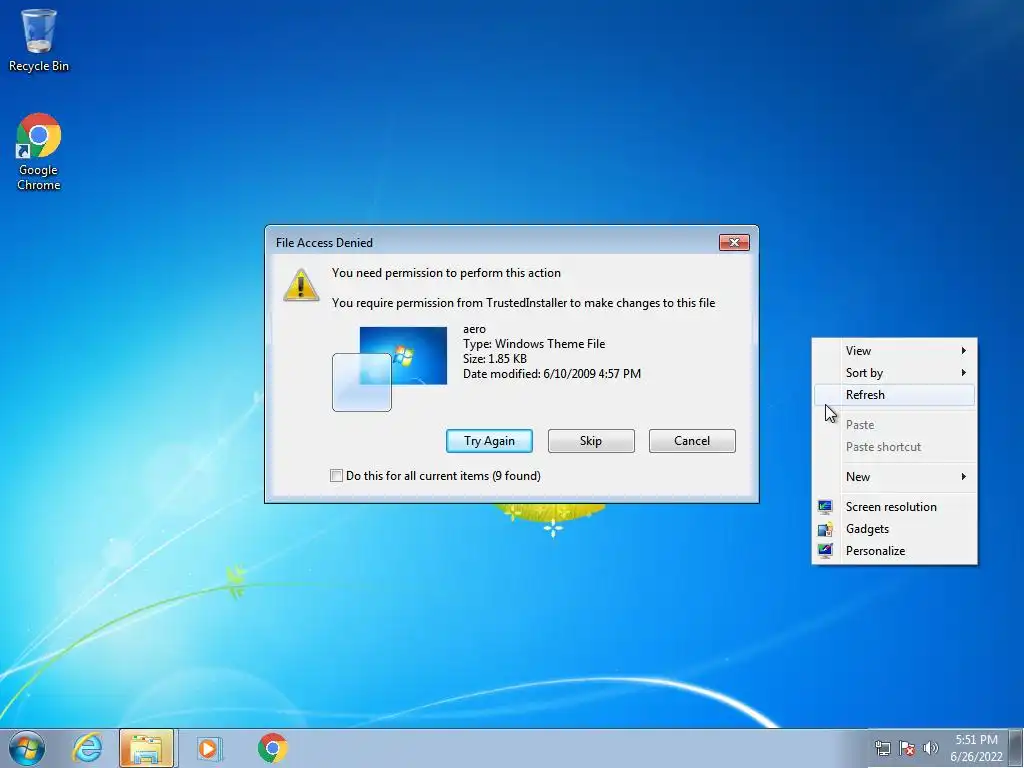Screen dimensions: 1024x768
Task: Open Screen resolution from context menu
Action: 894,507
